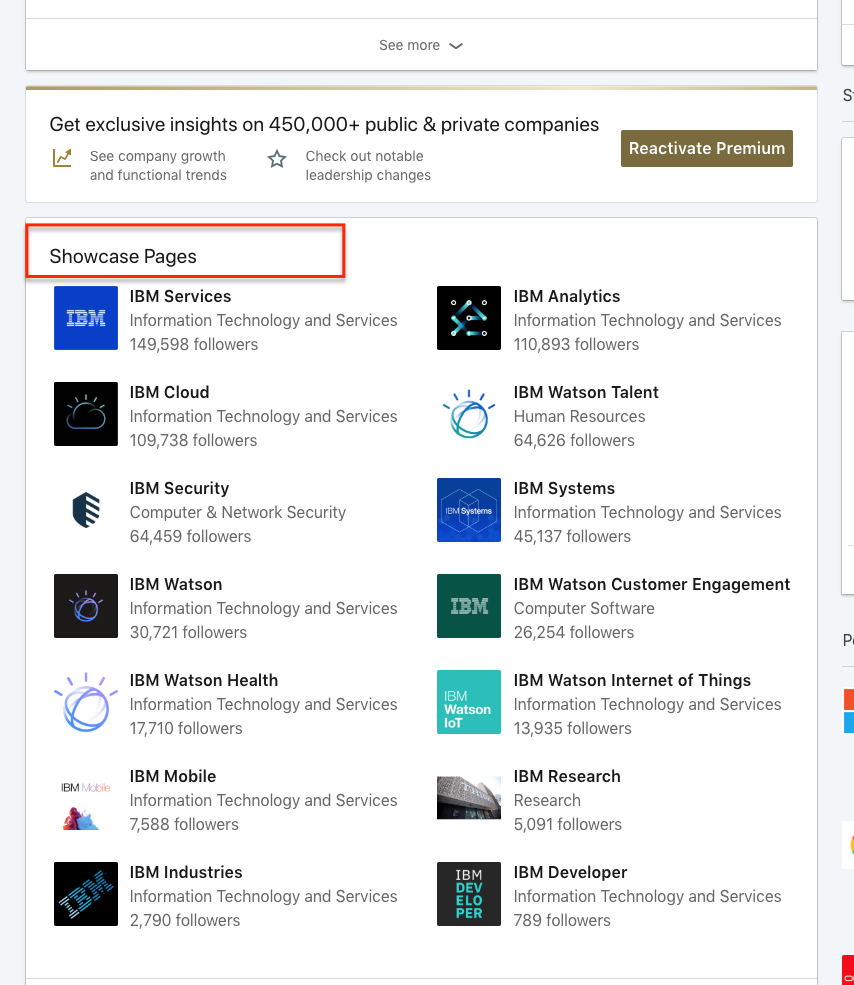Click the See more chevron arrow
Image resolution: width=854 pixels, height=985 pixels.
click(x=456, y=46)
